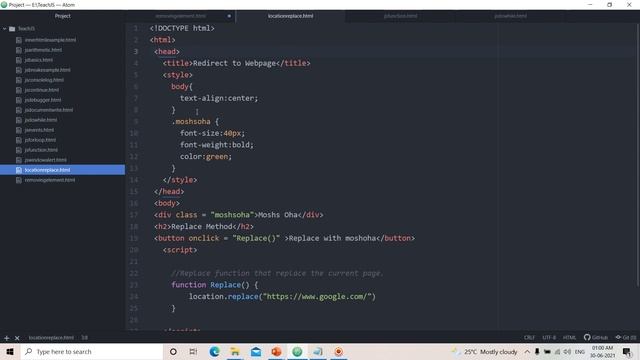Click the google.com URL string
Image resolution: width=640 pixels, height=360 pixels.
[x=317, y=297]
